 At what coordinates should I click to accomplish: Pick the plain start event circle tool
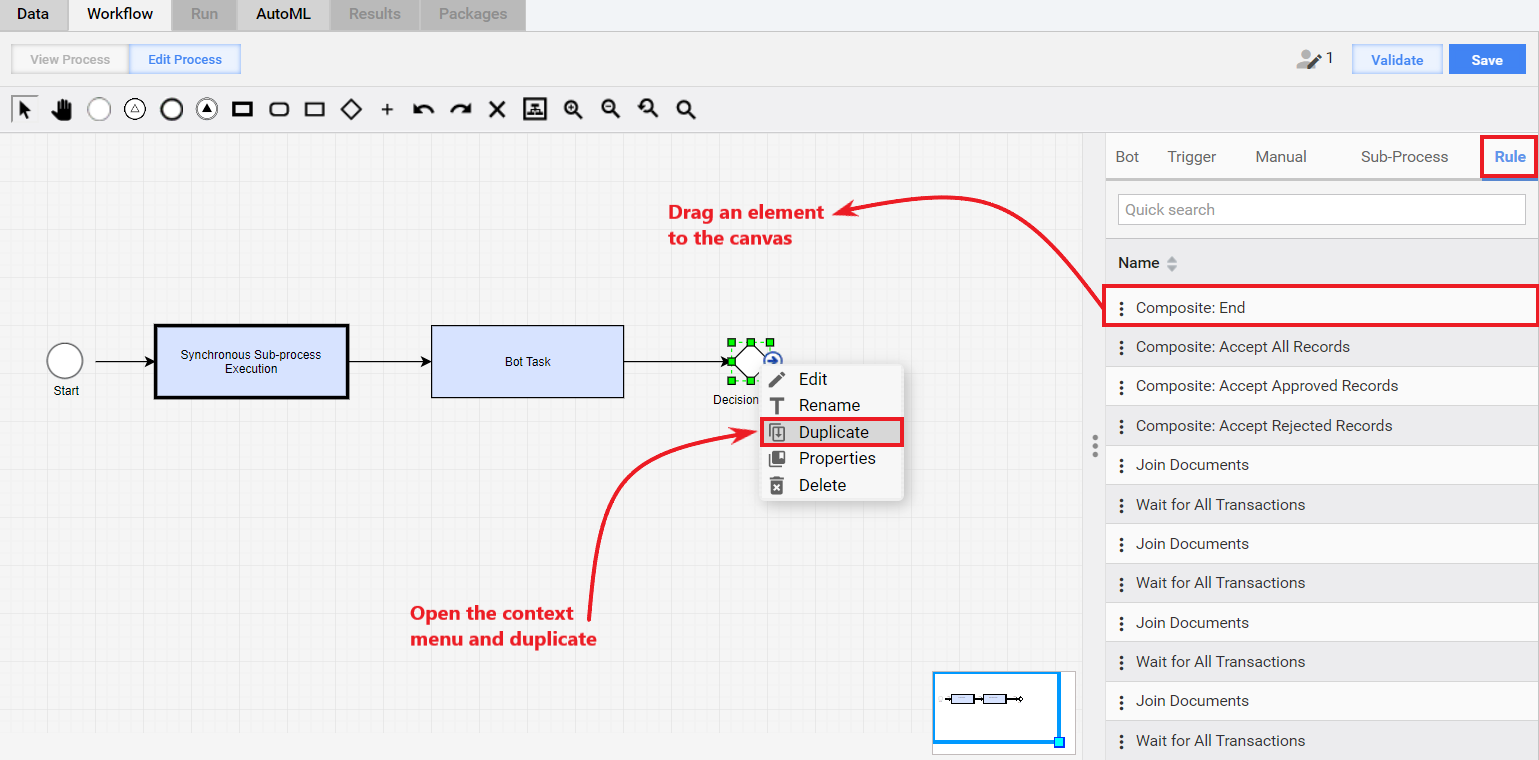point(99,109)
